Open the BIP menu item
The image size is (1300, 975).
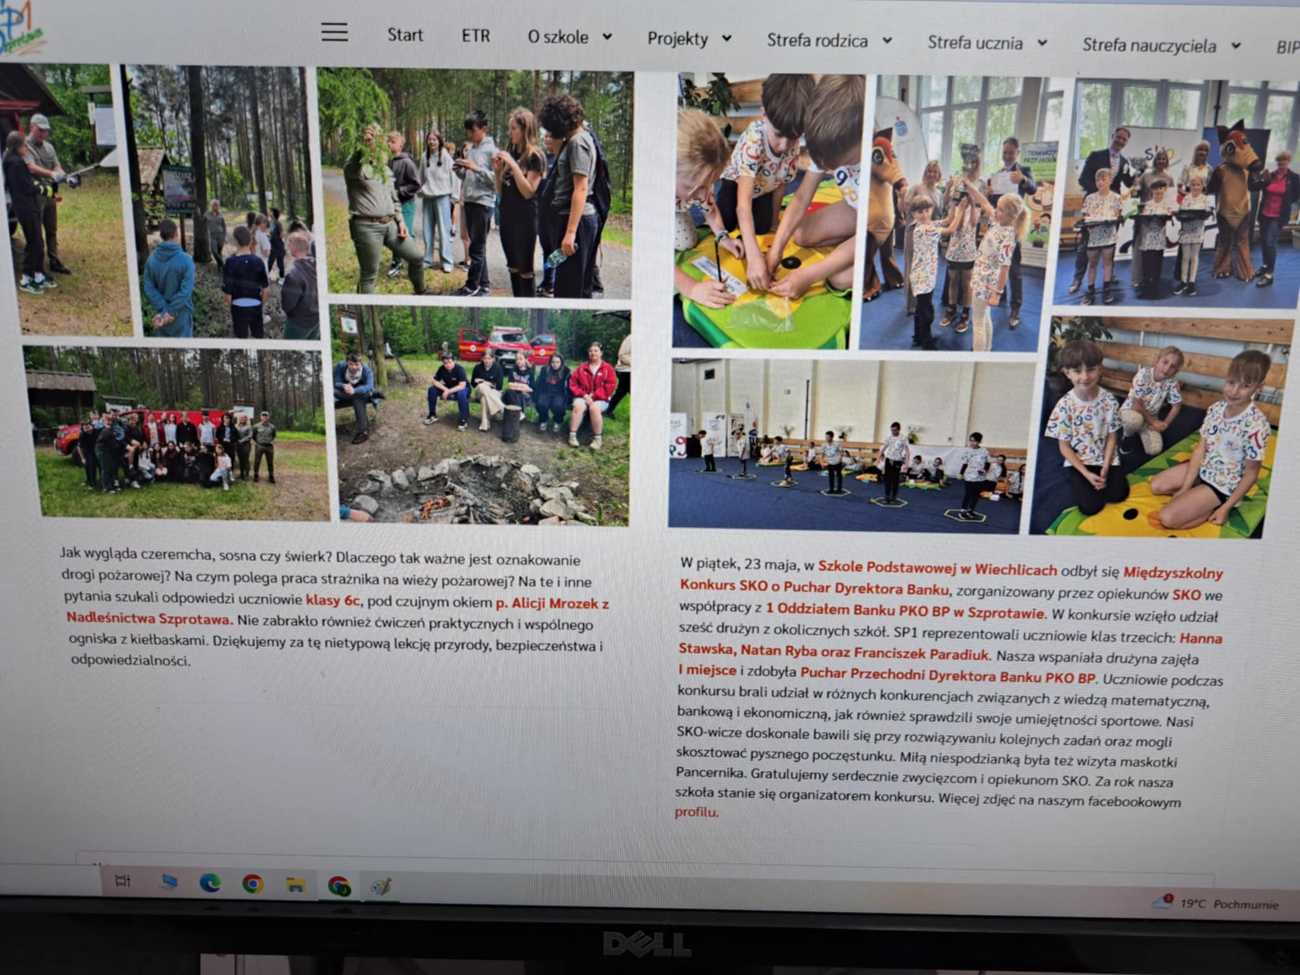click(1286, 47)
